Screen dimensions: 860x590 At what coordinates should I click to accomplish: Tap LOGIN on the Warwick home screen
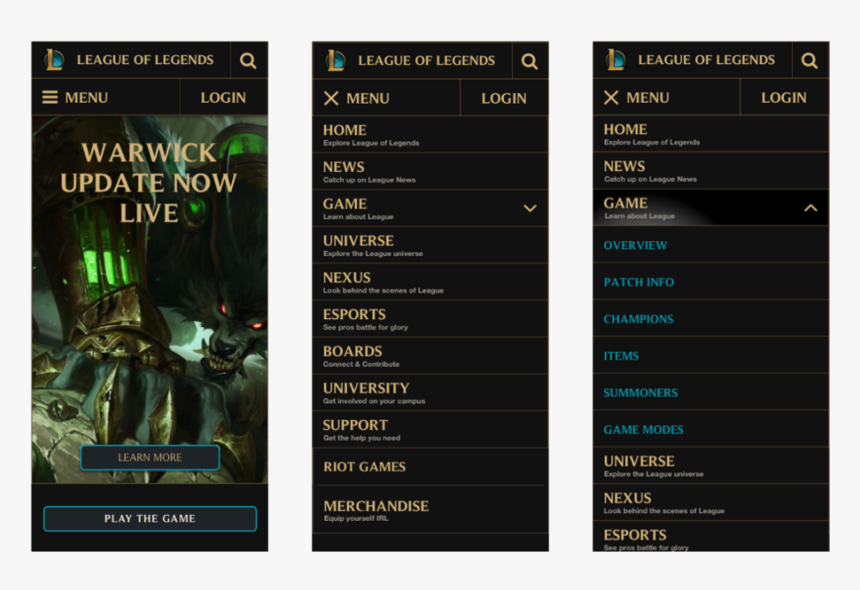pos(223,98)
